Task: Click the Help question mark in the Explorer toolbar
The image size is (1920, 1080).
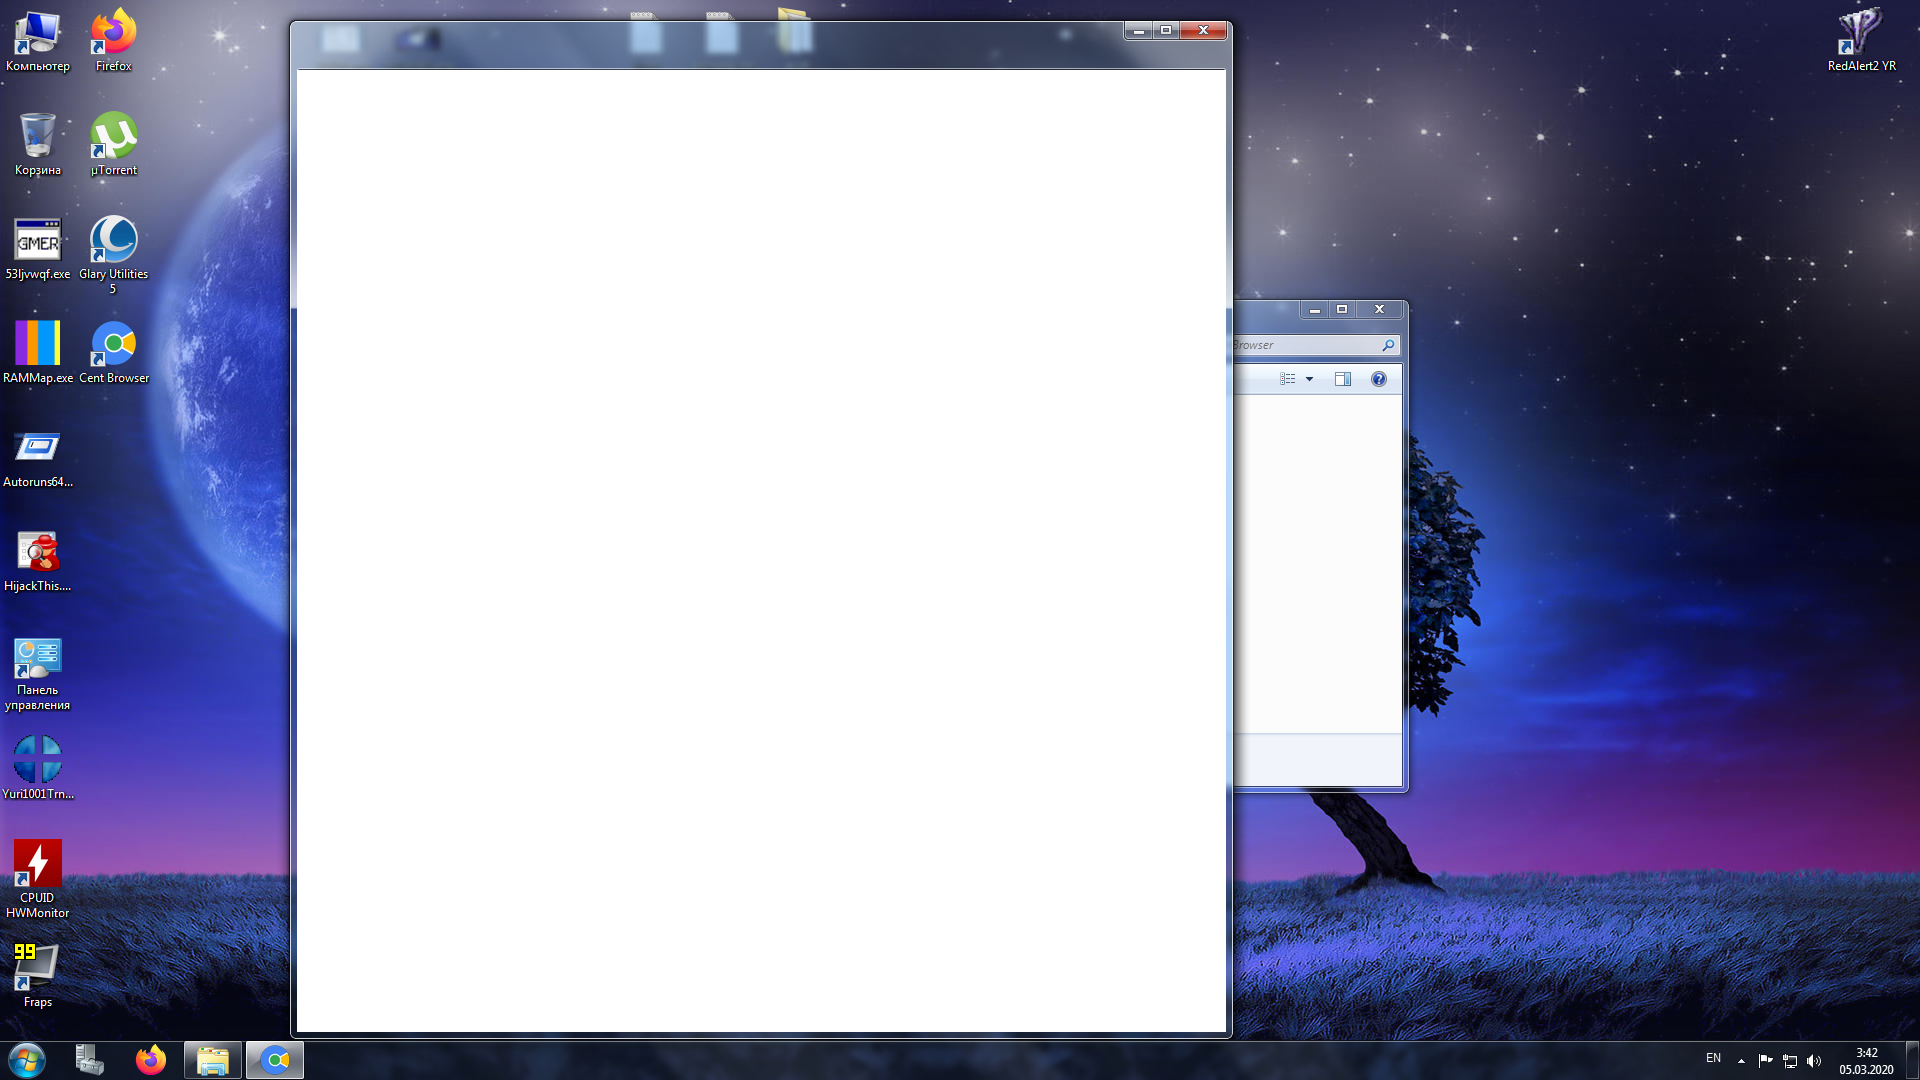Action: 1378,378
